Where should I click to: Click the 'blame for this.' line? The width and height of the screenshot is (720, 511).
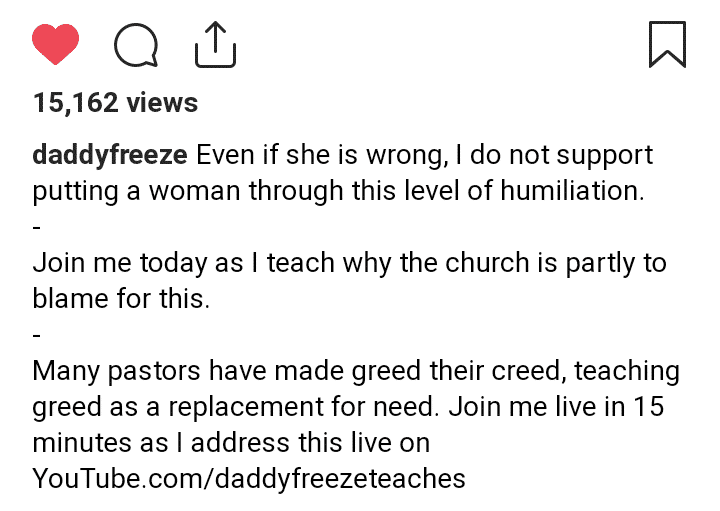(x=121, y=299)
